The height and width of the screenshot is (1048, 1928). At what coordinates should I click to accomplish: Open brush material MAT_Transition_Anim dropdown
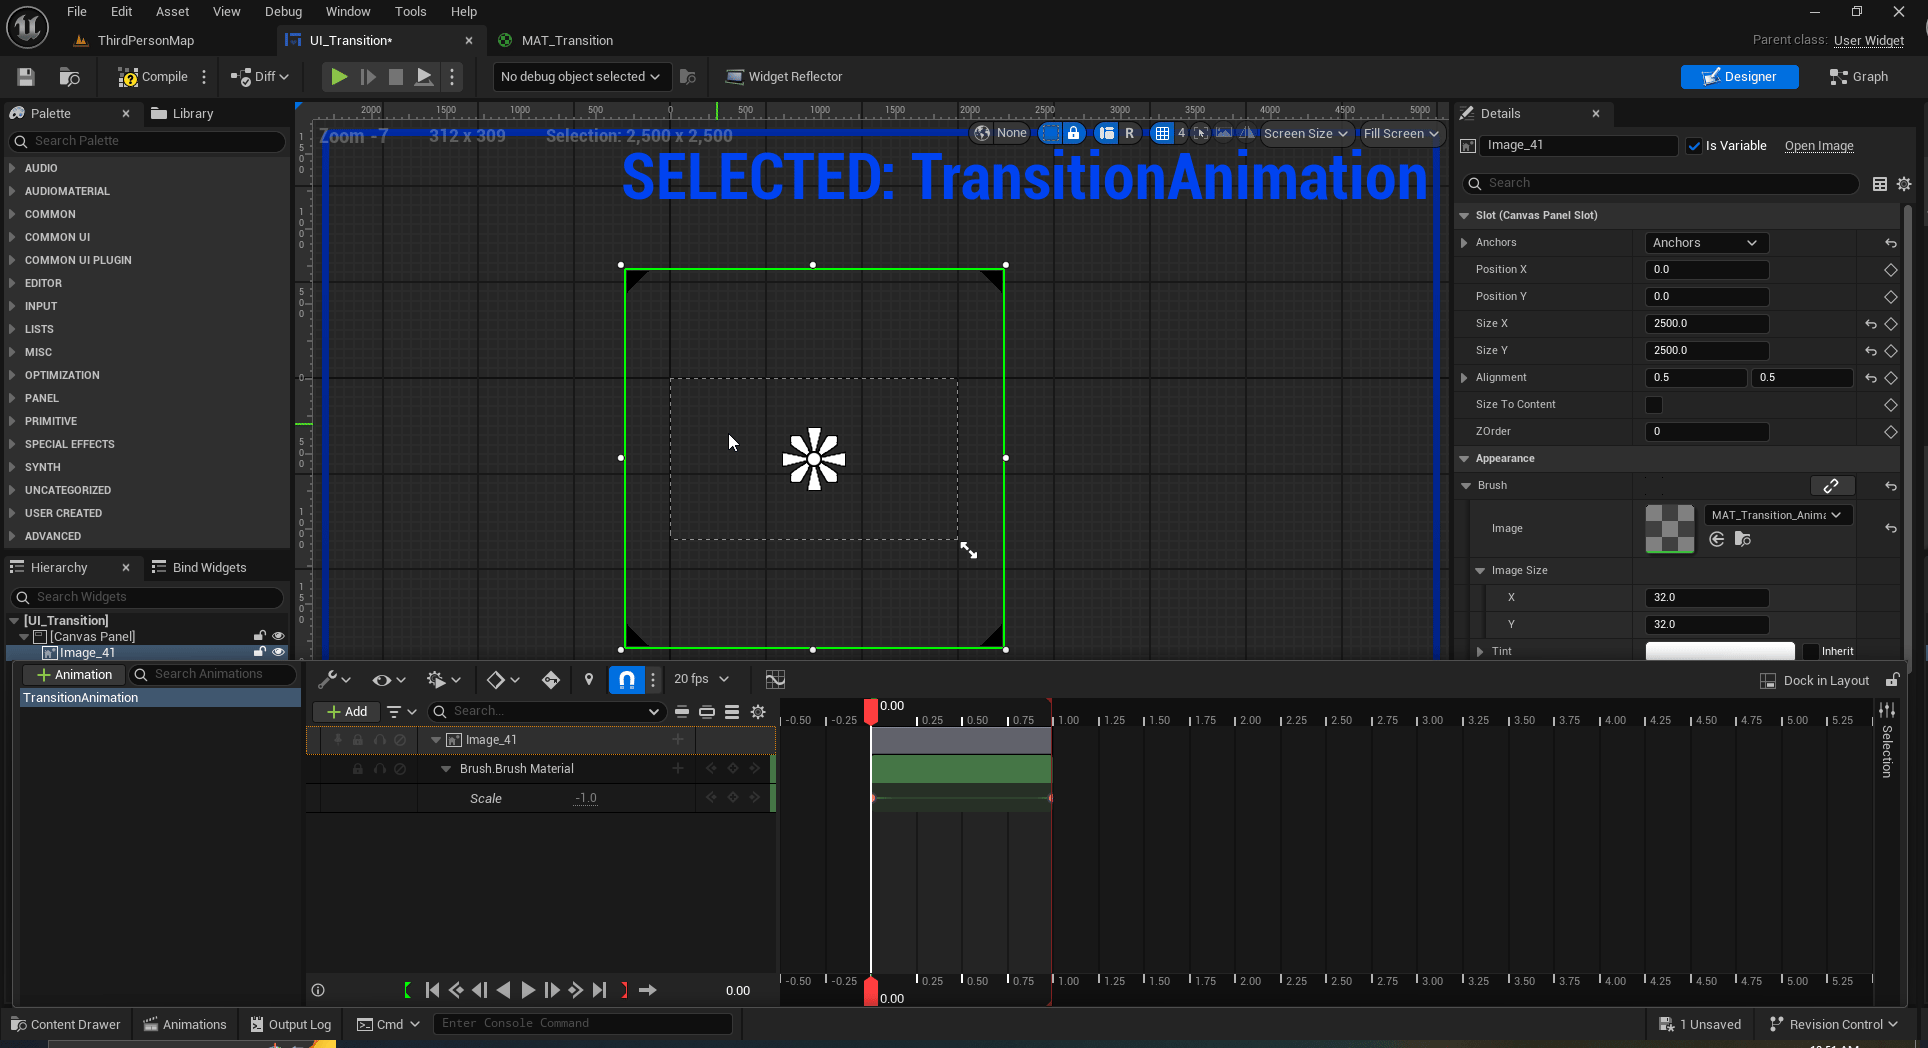coord(1778,515)
